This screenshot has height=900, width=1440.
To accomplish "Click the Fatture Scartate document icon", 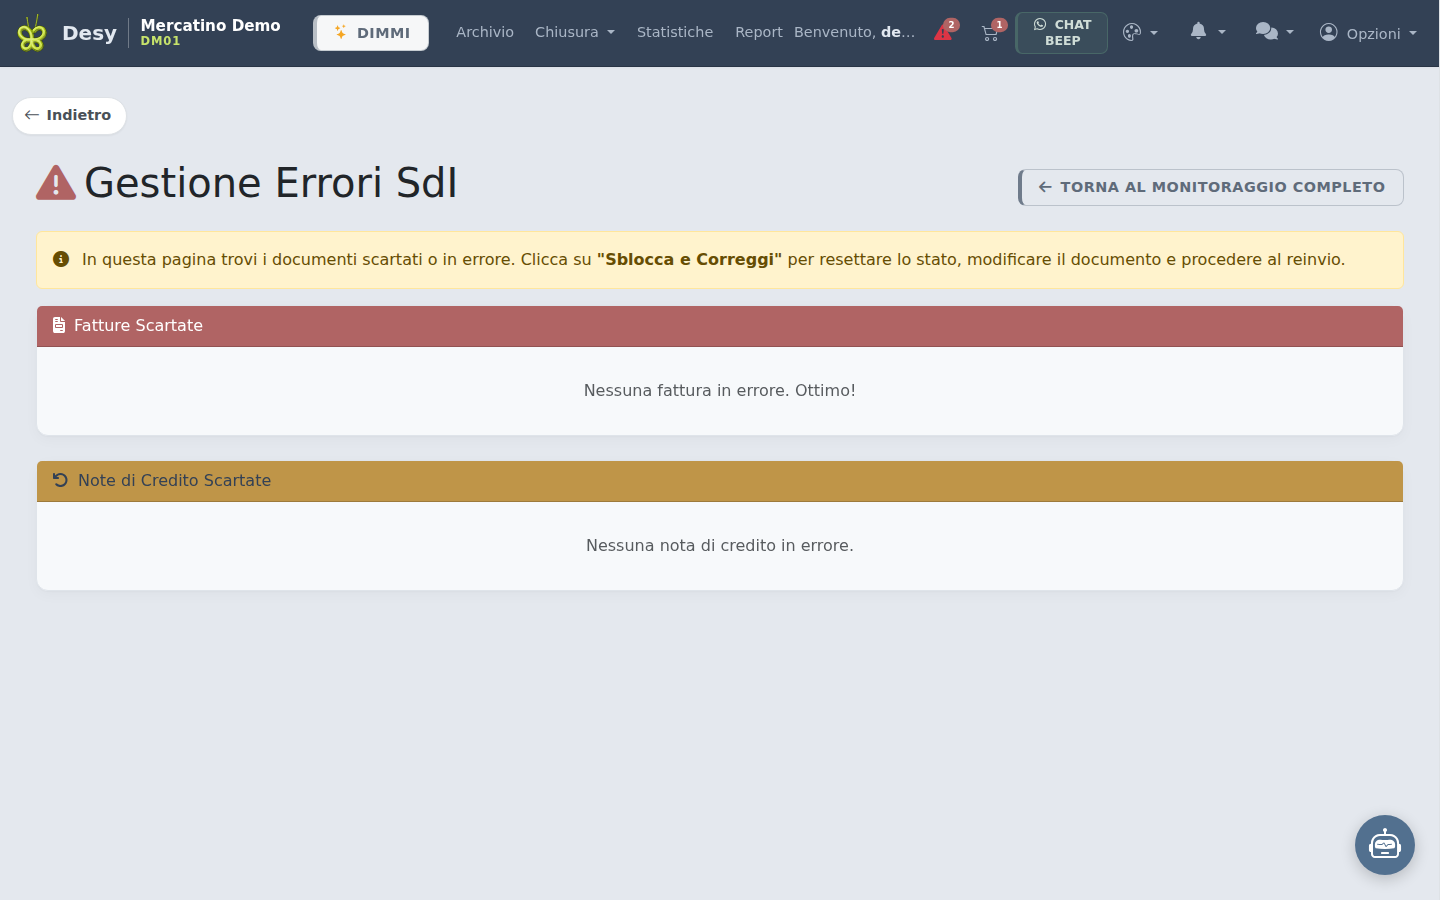I will pyautogui.click(x=59, y=325).
